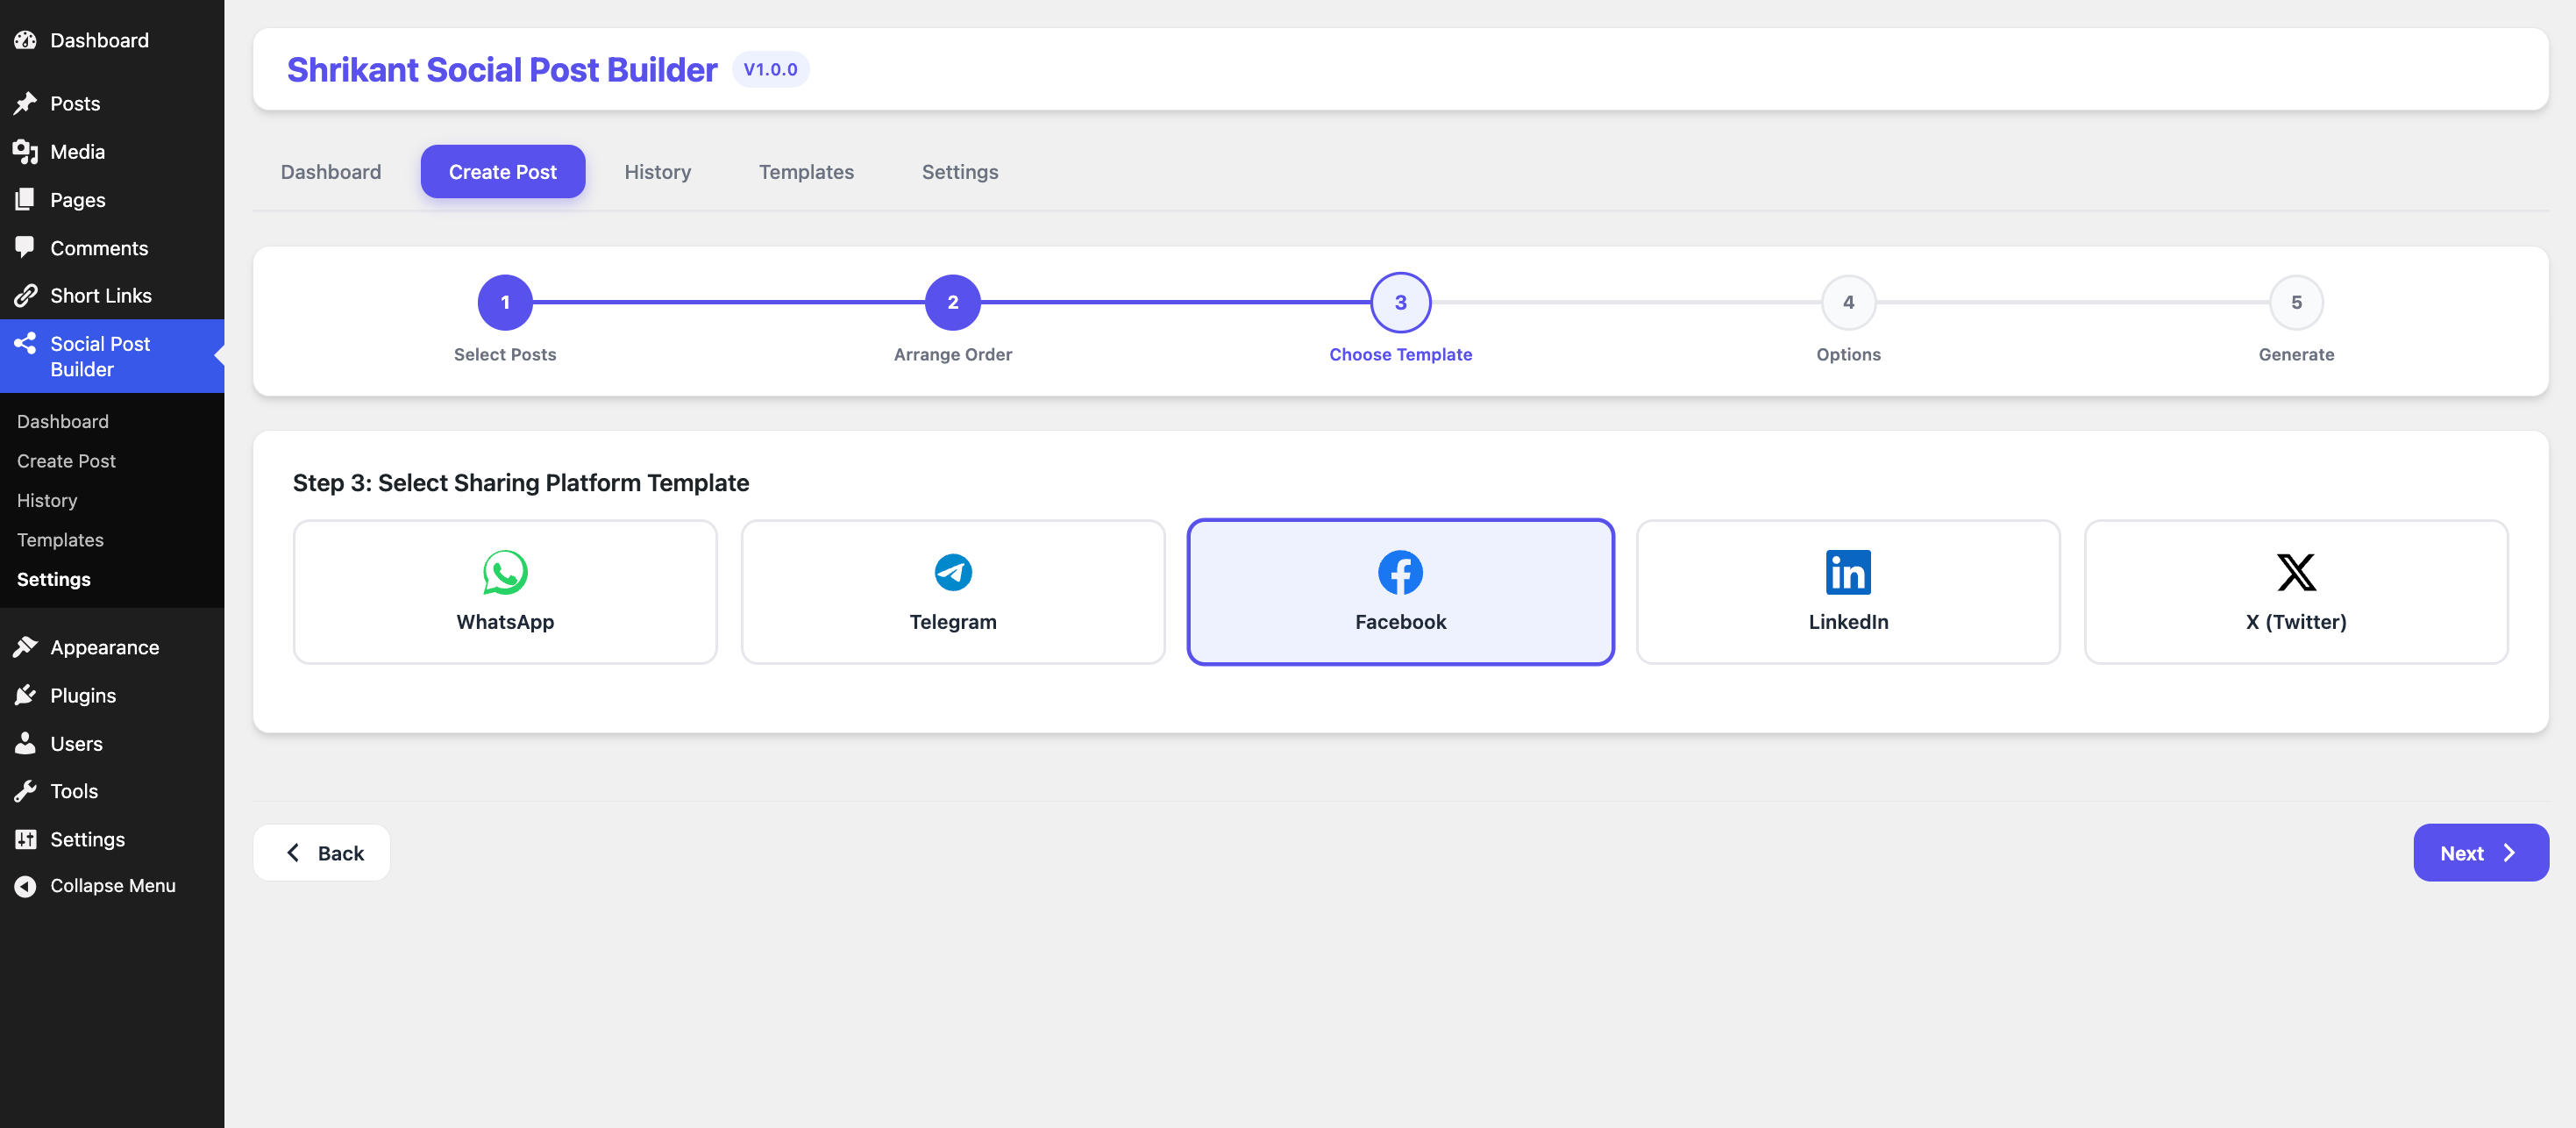Click the Arrange Order step label
Image resolution: width=2576 pixels, height=1128 pixels.
952,354
